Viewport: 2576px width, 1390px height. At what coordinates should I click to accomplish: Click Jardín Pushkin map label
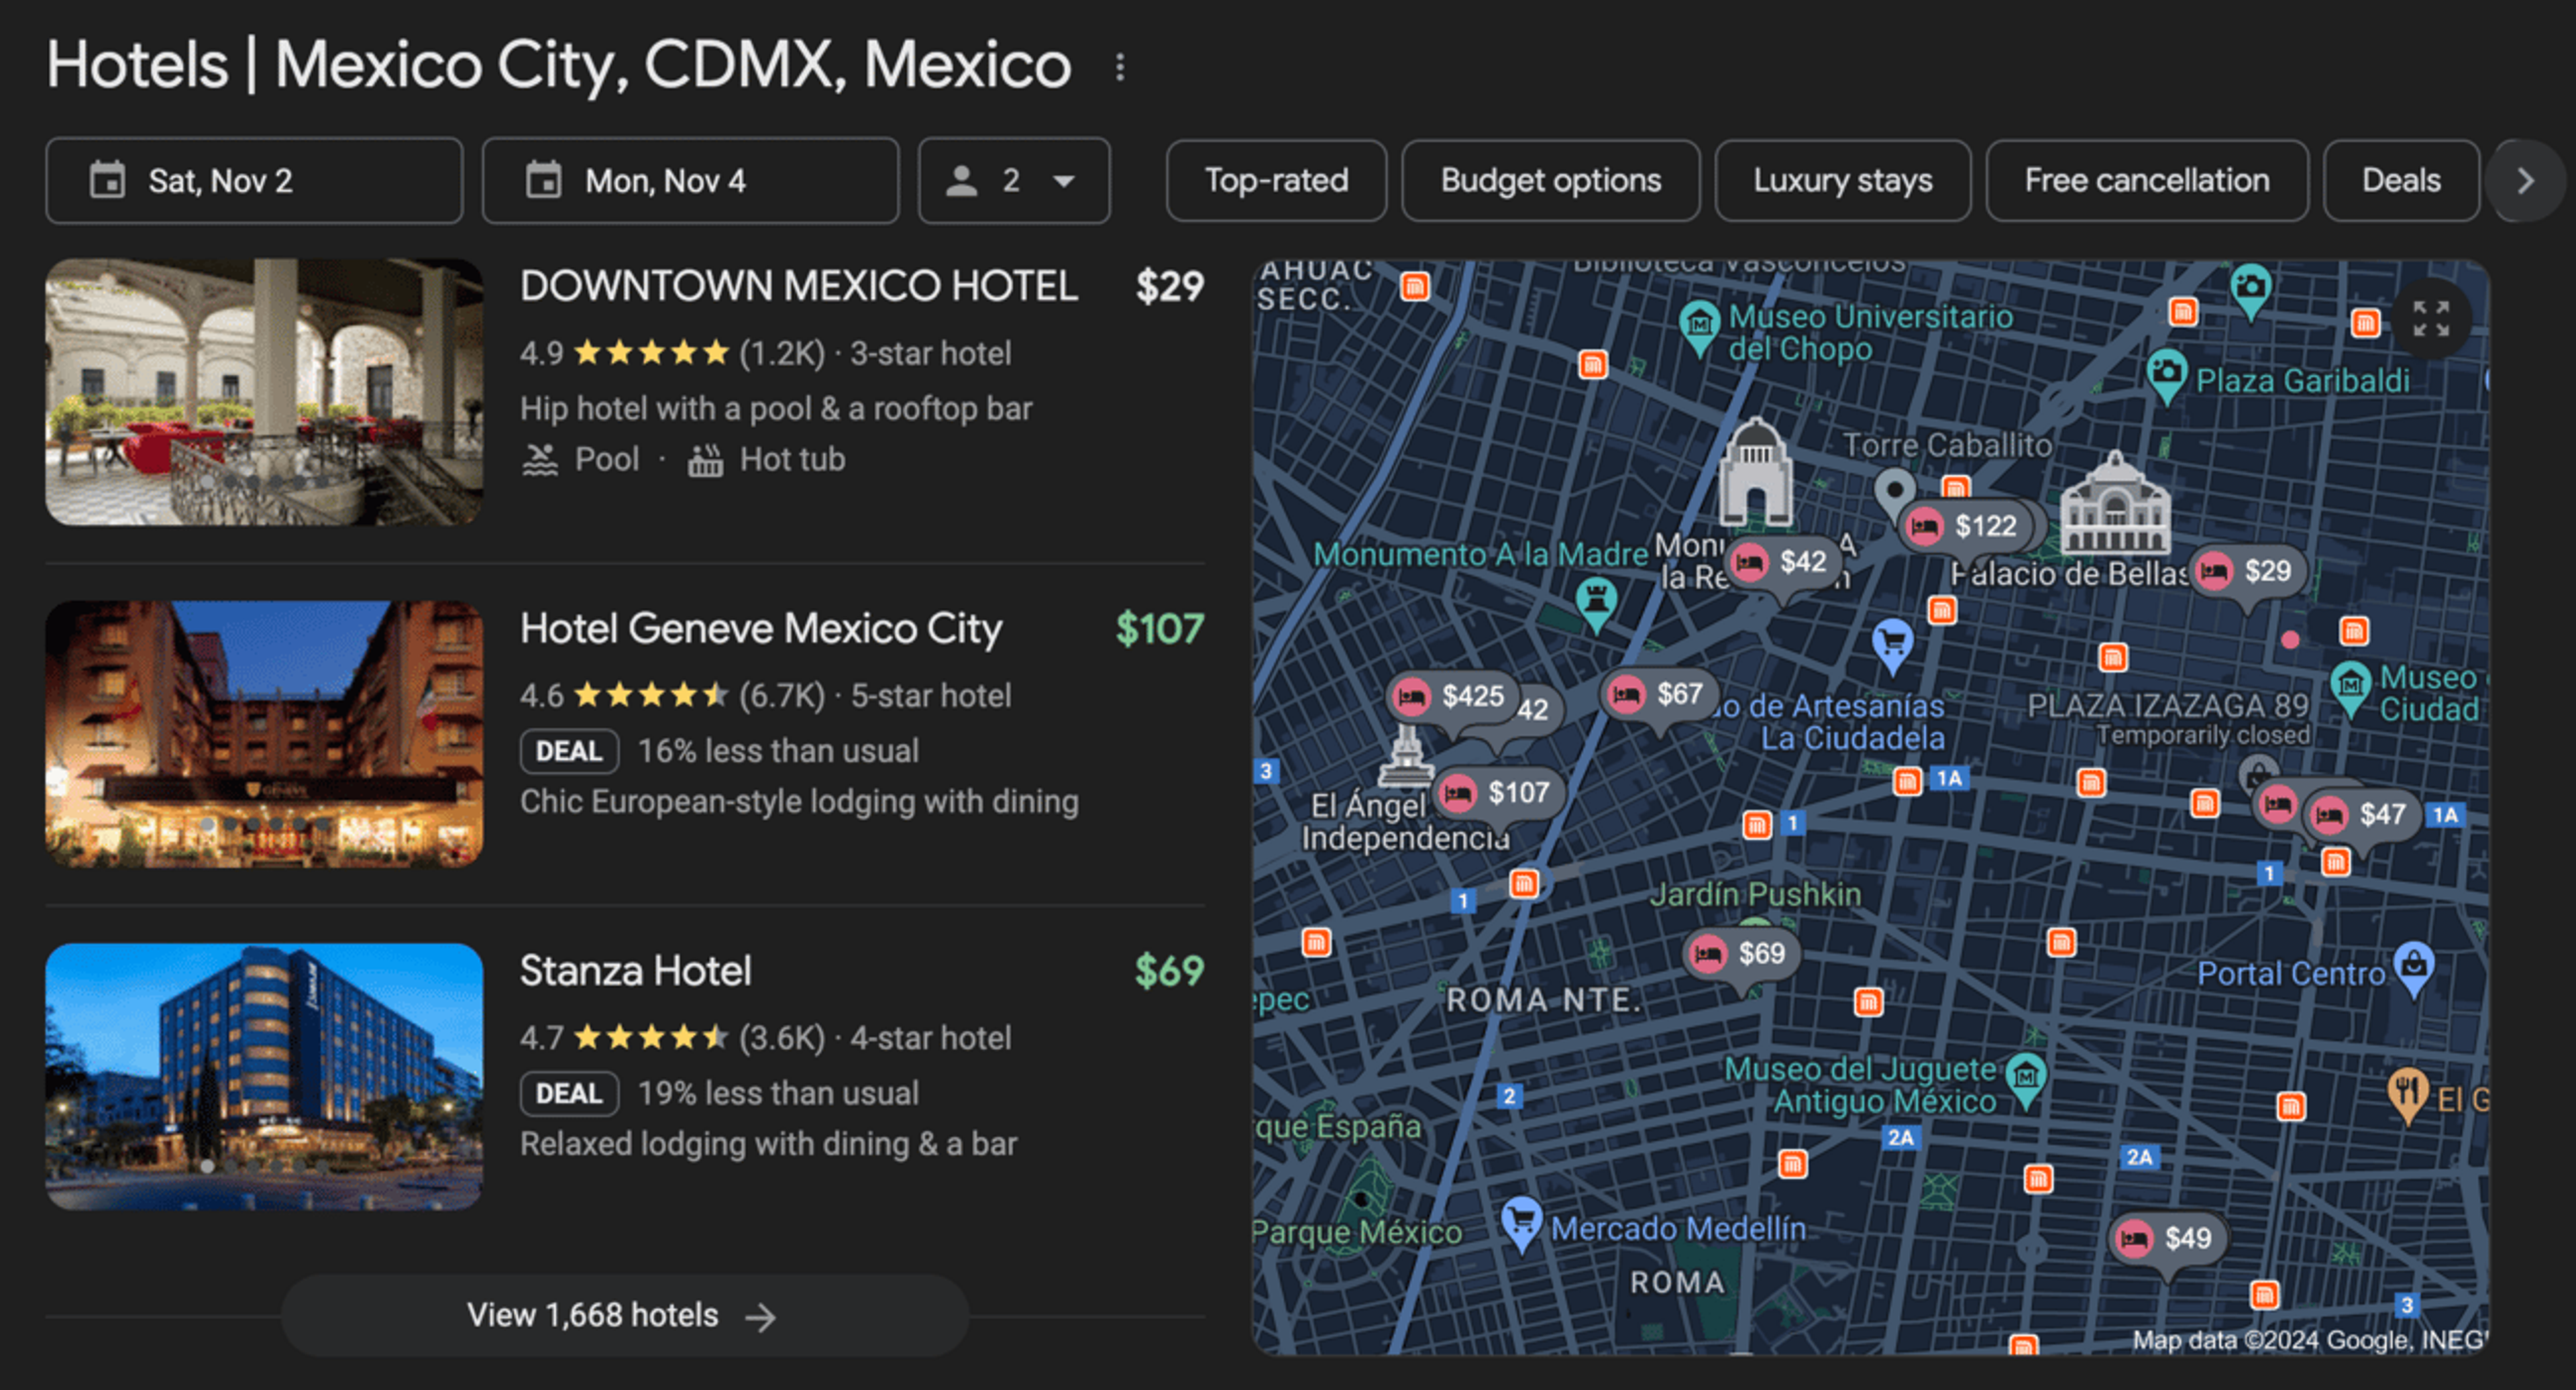point(1755,895)
